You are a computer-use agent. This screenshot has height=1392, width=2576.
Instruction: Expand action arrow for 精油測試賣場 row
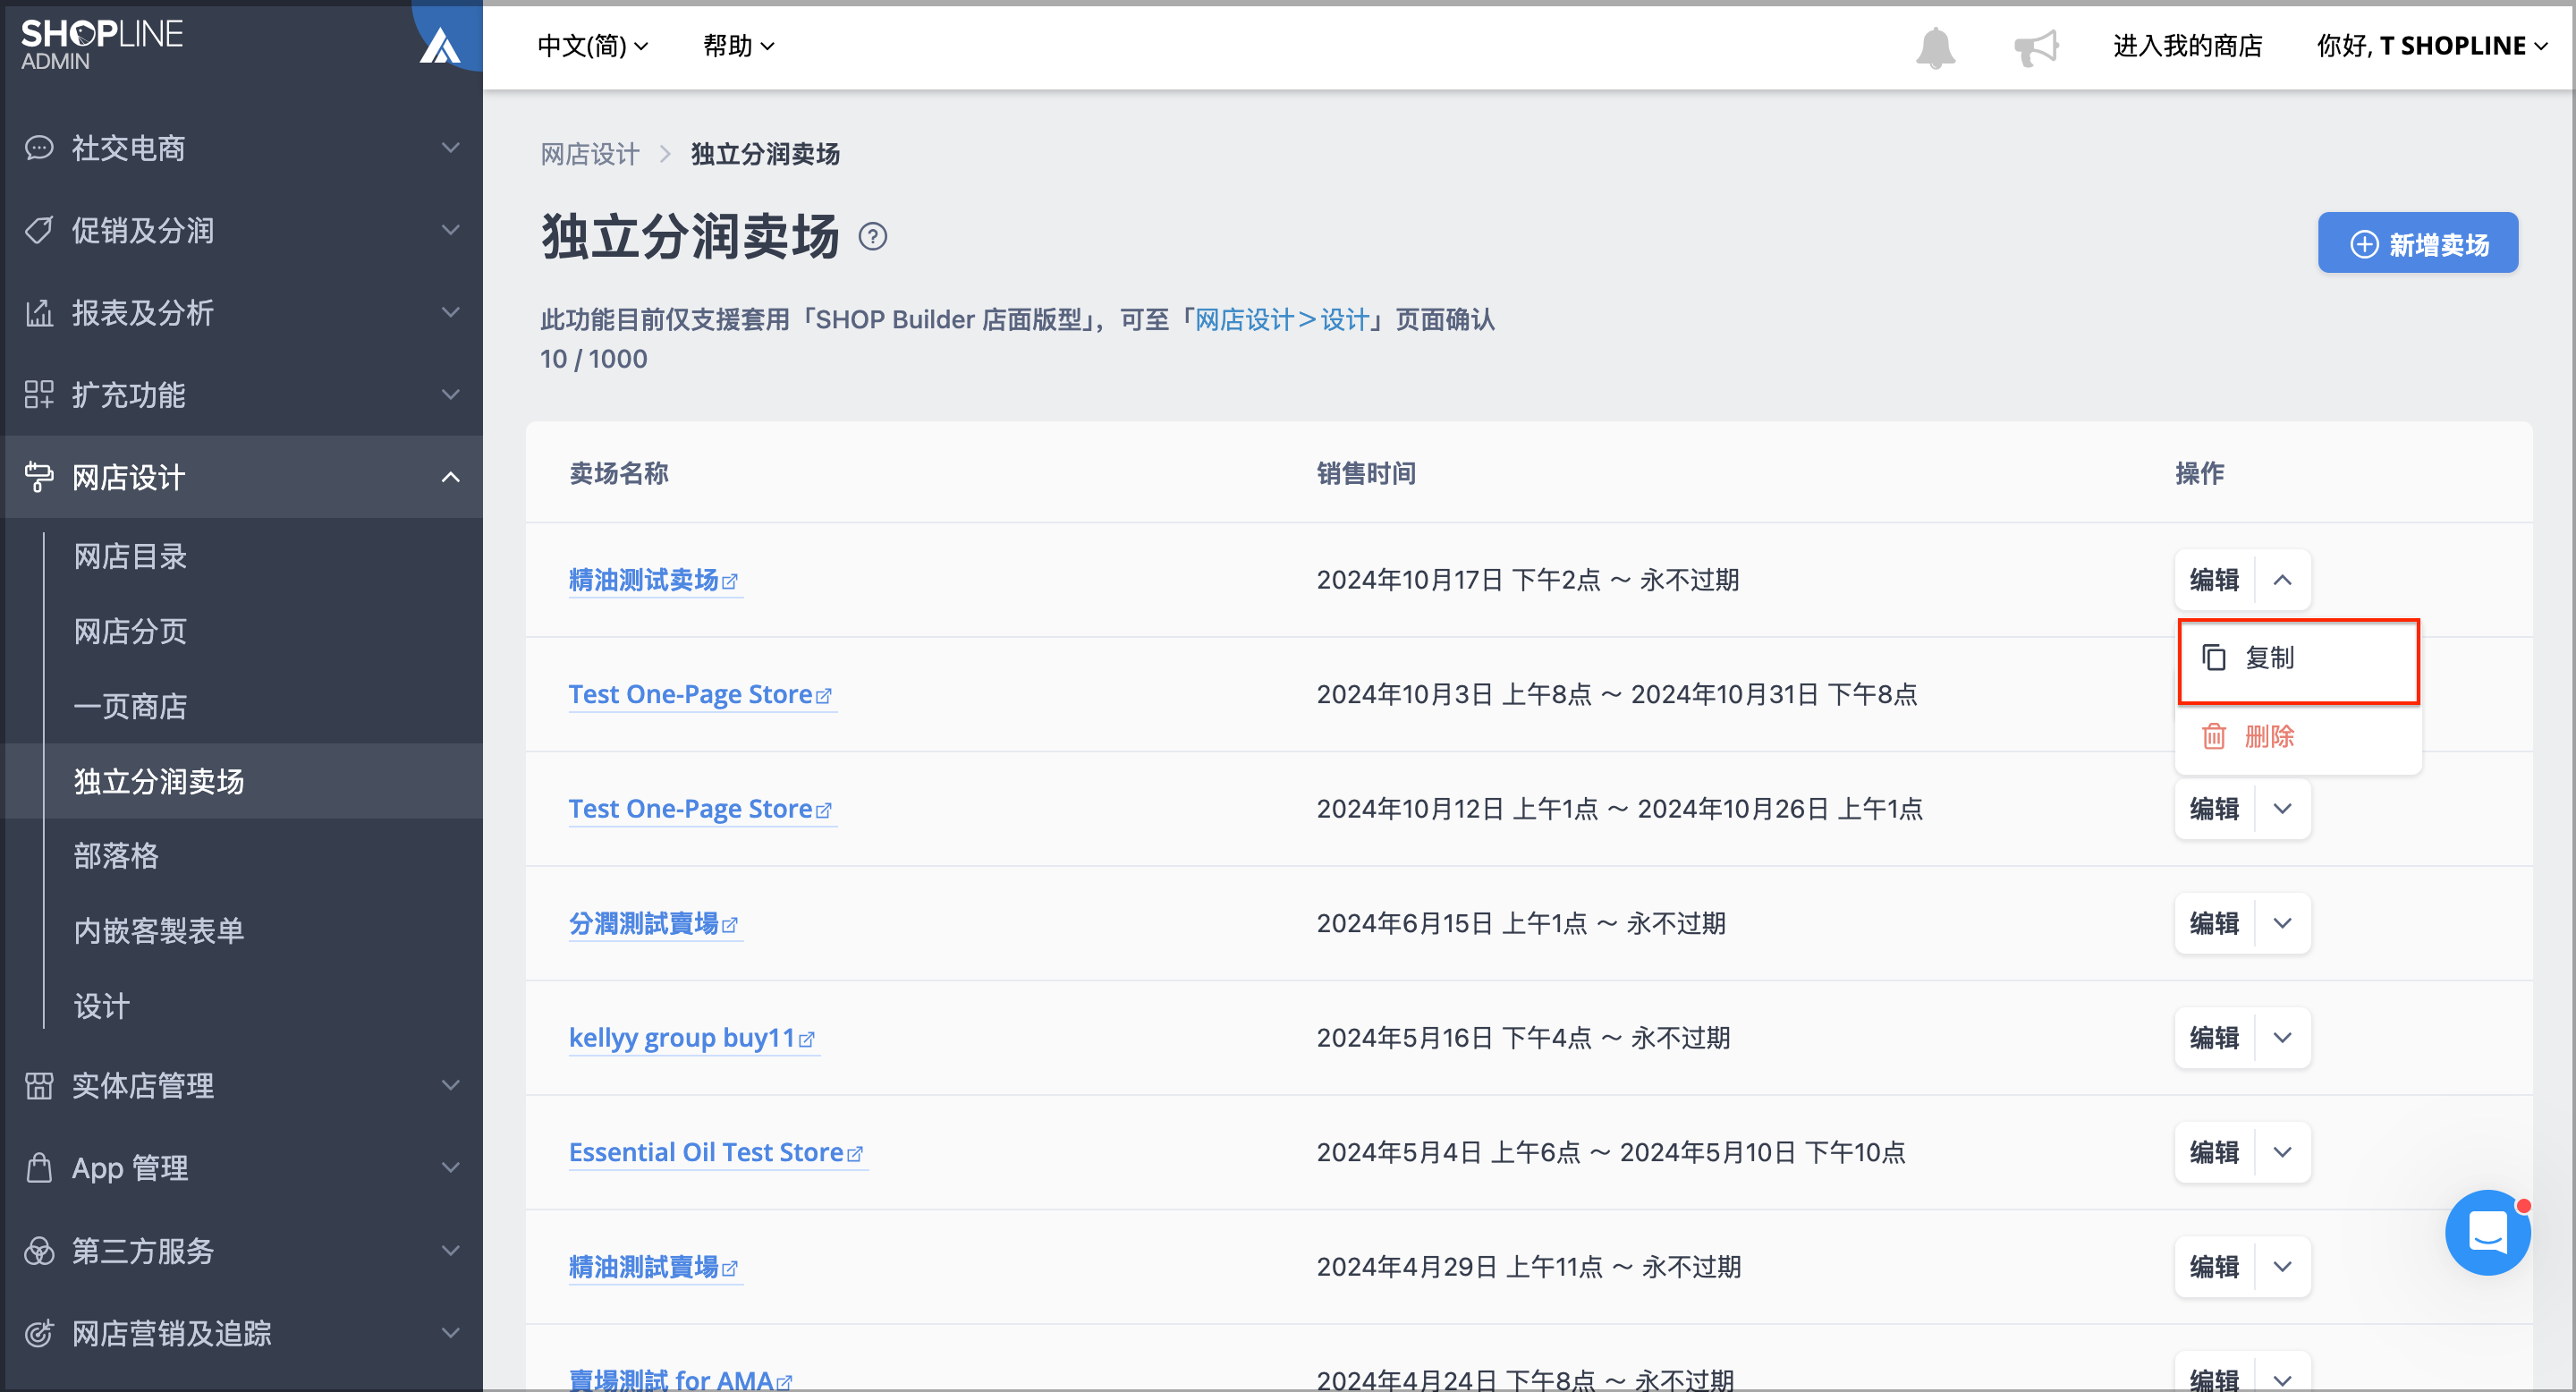pyautogui.click(x=2282, y=1267)
